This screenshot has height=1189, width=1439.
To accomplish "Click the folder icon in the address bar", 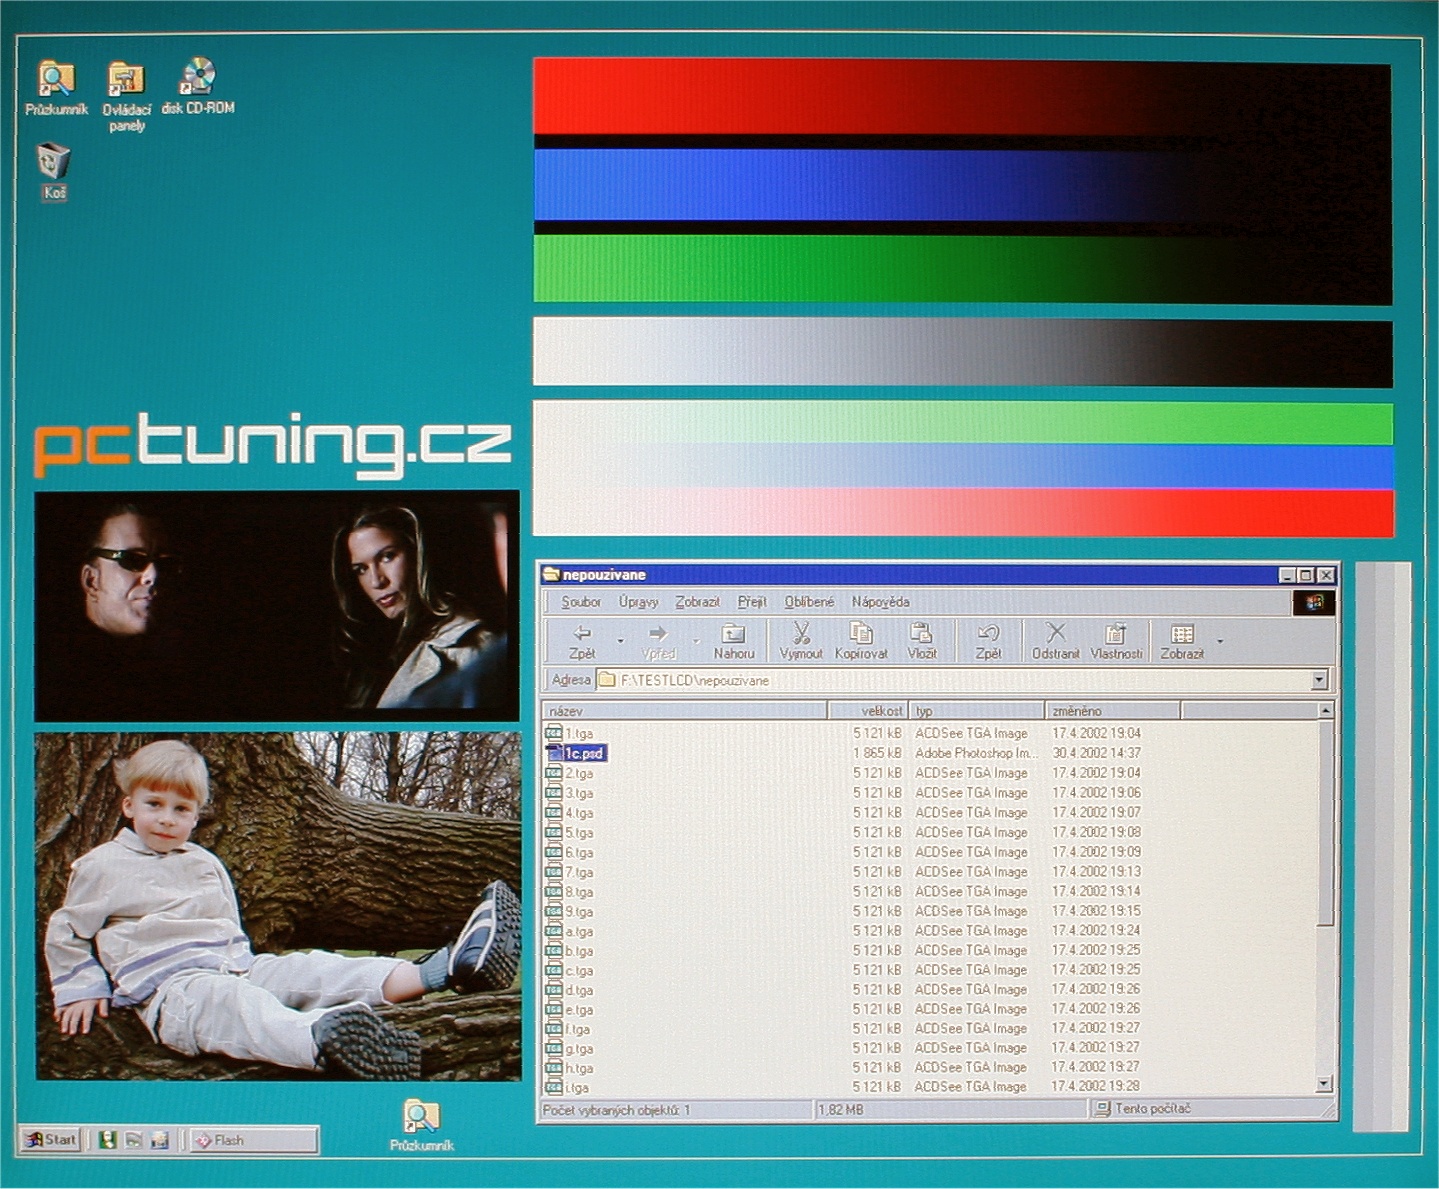I will coord(607,680).
